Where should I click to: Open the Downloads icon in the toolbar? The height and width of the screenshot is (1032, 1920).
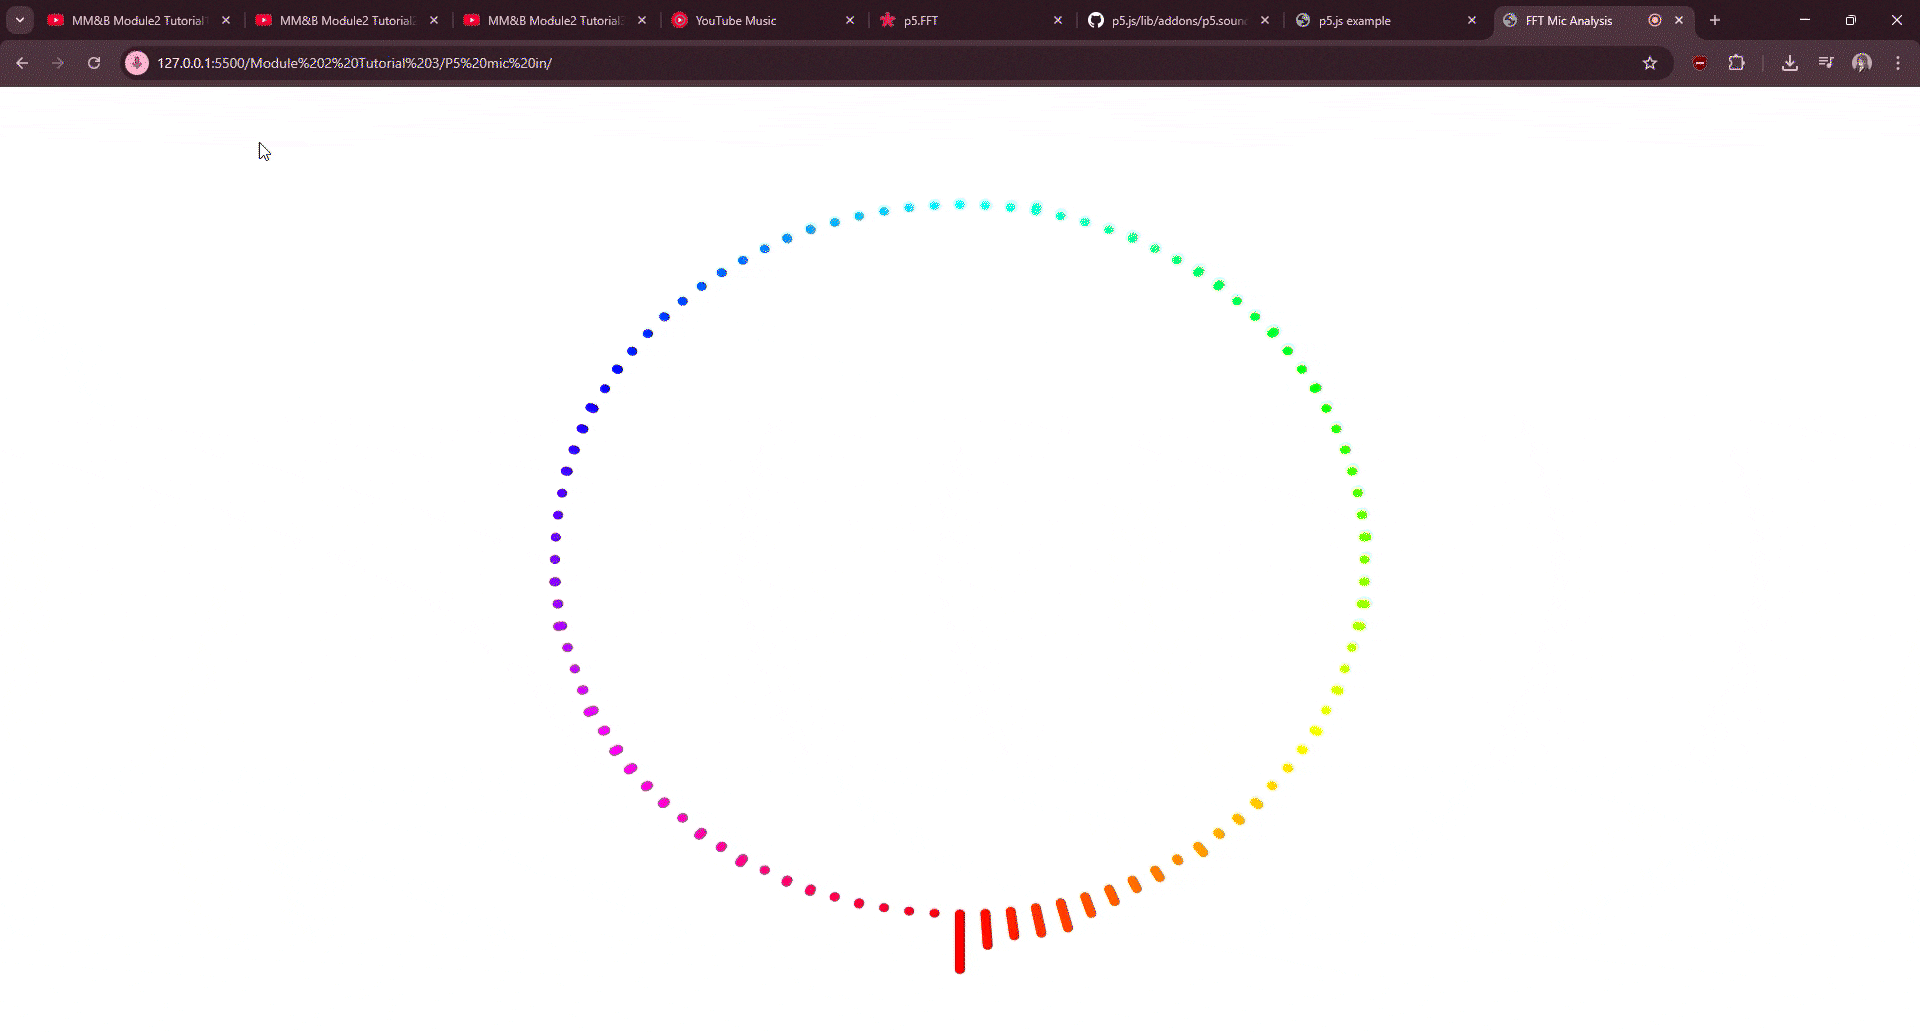[x=1789, y=62]
